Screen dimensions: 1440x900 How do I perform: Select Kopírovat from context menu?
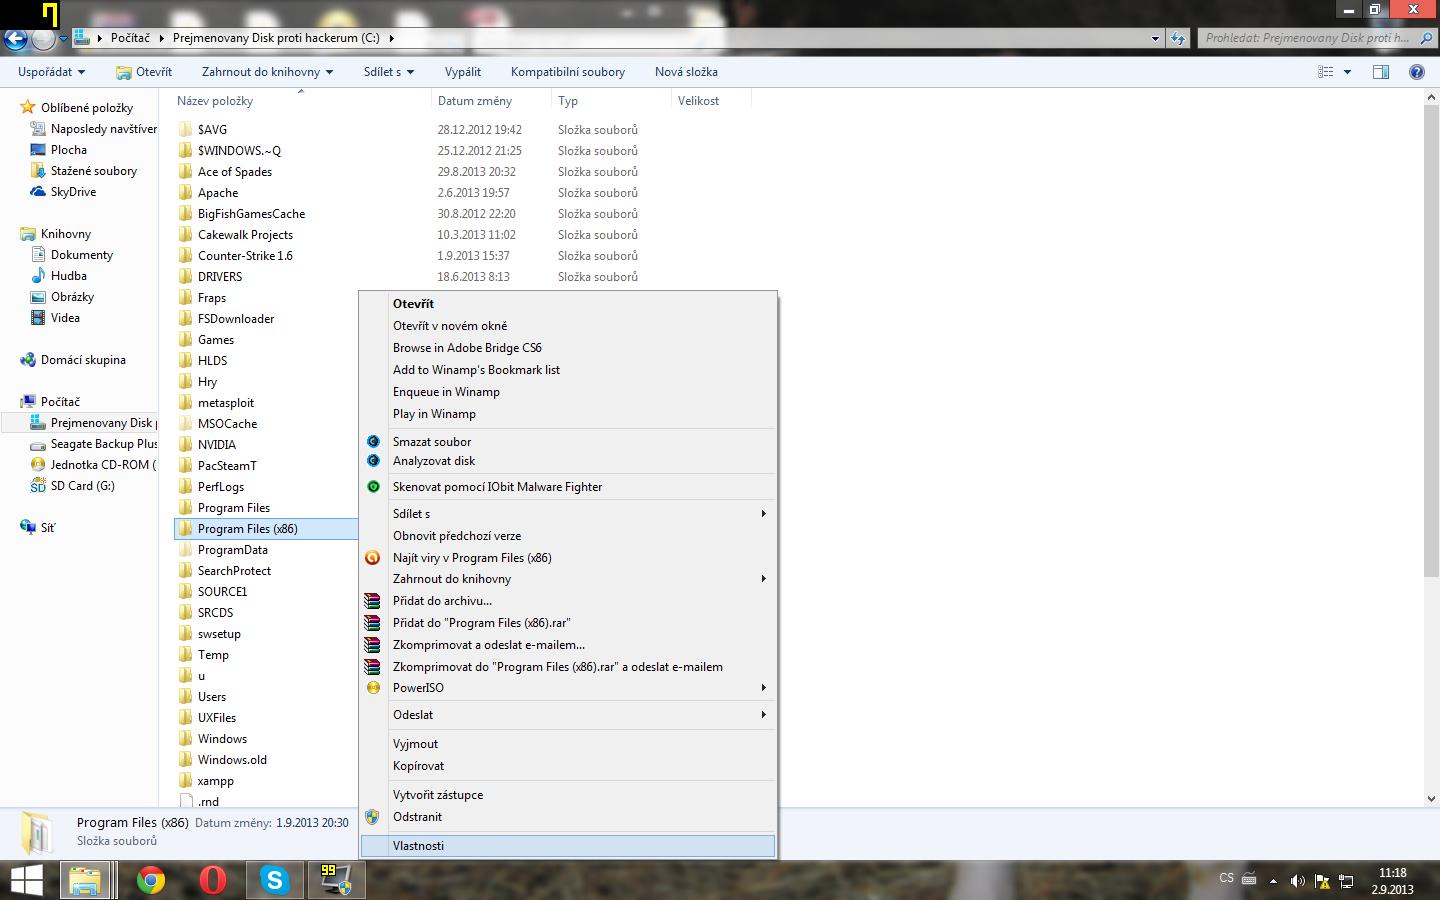[x=568, y=766]
